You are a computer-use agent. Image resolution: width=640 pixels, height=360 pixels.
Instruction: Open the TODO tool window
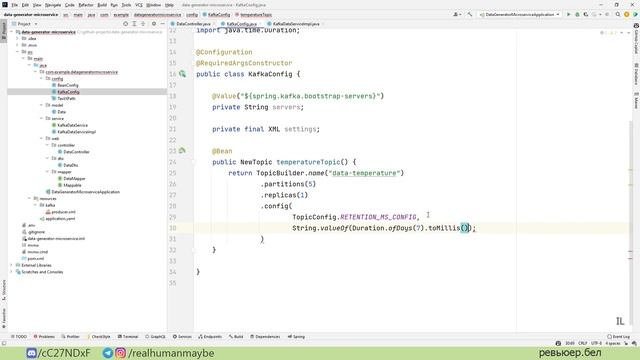18,337
